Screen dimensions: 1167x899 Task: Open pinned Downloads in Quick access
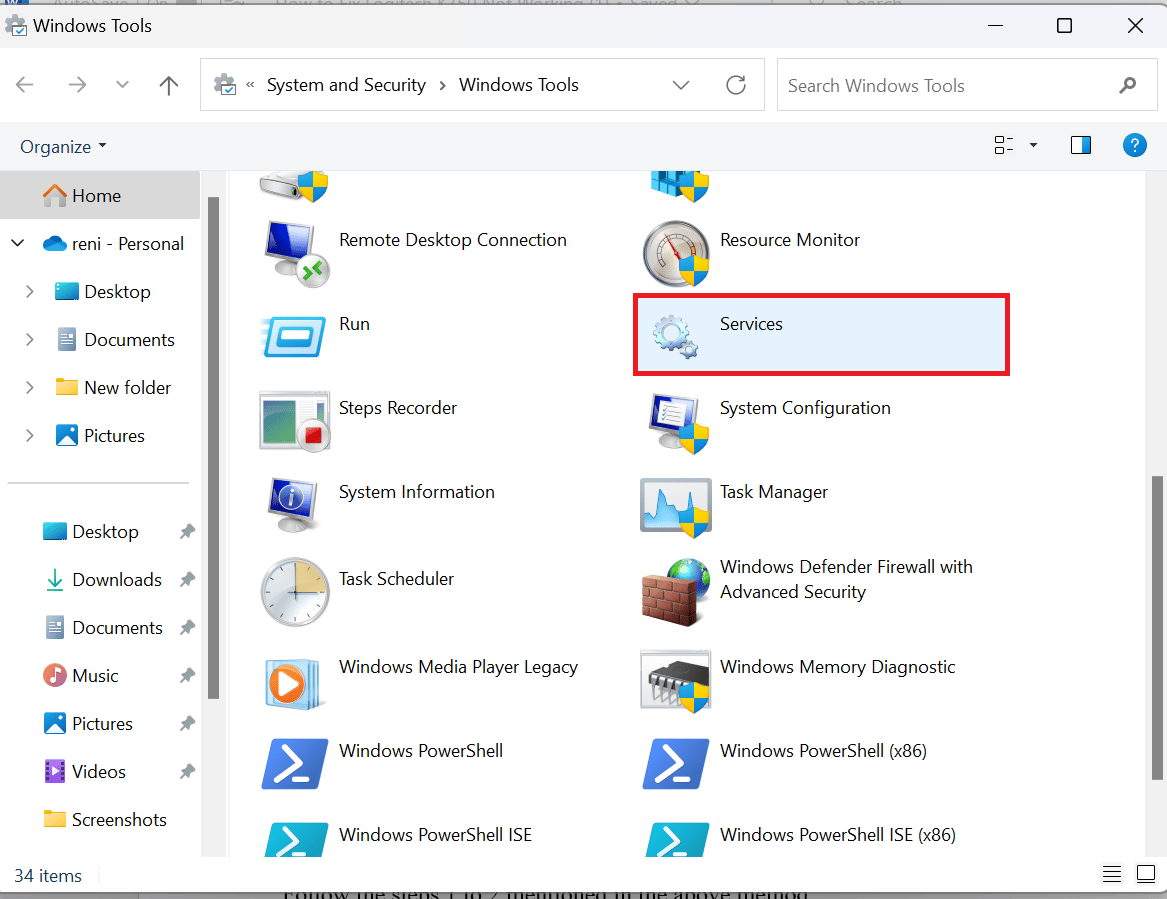coord(103,580)
